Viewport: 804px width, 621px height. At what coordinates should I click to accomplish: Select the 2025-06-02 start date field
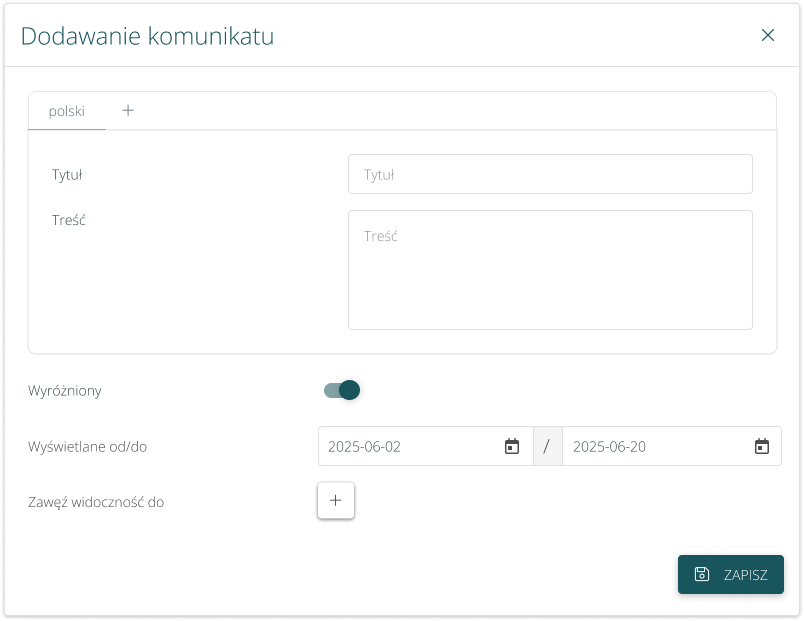point(410,447)
